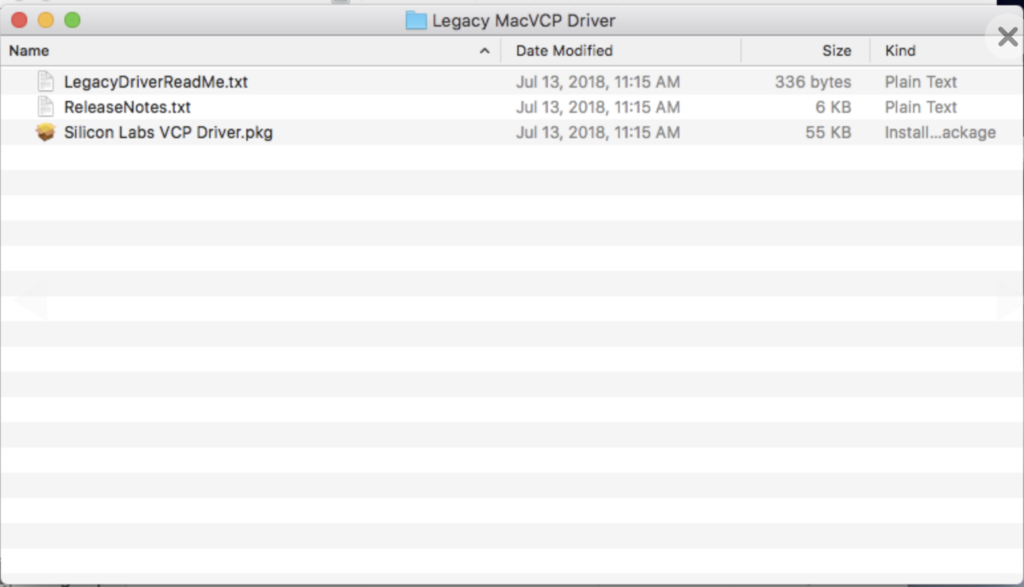The image size is (1024, 587).
Task: Click the 336 bytes size entry
Action: click(813, 82)
